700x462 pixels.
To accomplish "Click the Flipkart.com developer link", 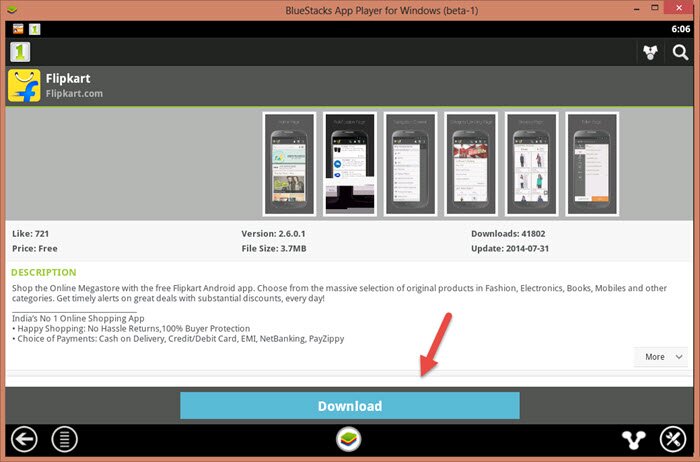I will [x=74, y=94].
